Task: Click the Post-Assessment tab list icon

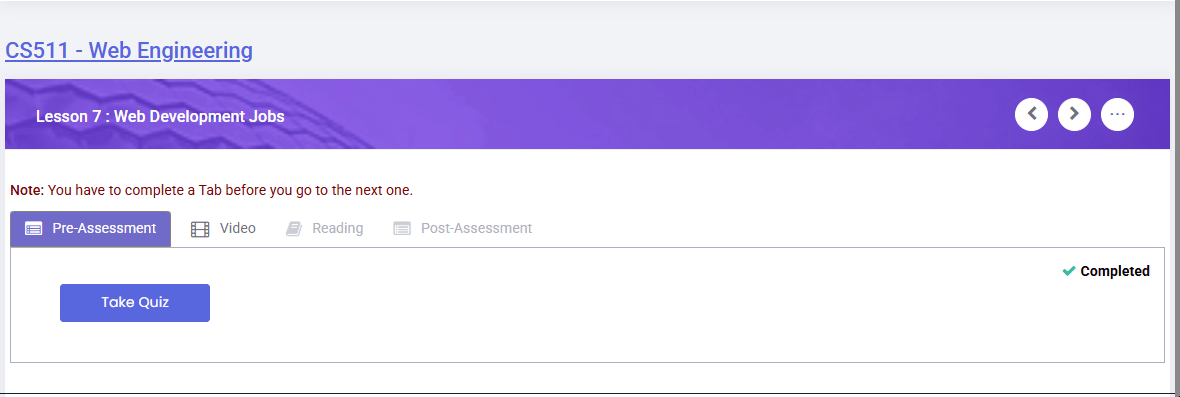Action: pyautogui.click(x=402, y=229)
